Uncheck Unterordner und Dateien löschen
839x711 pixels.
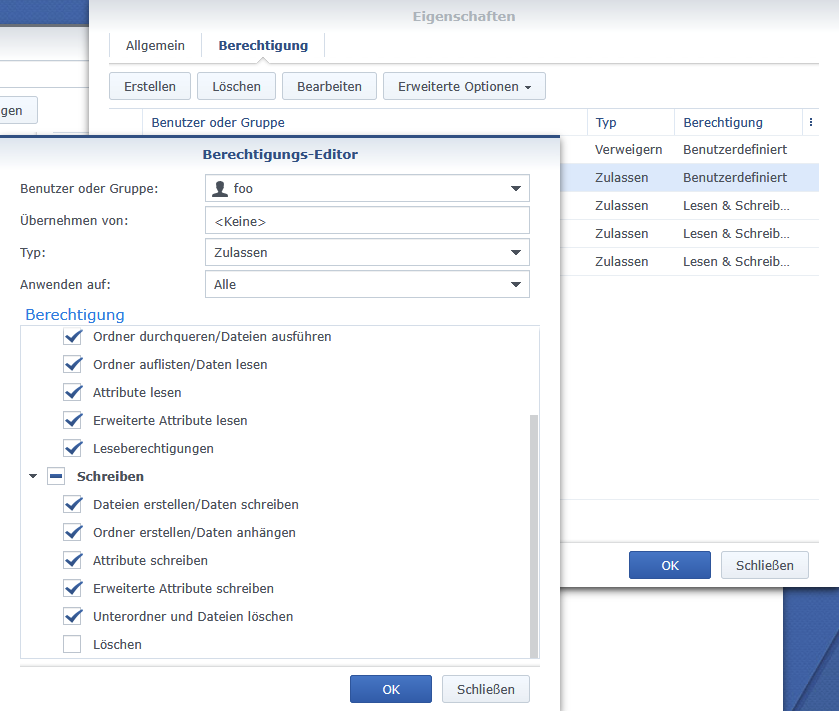pos(72,617)
